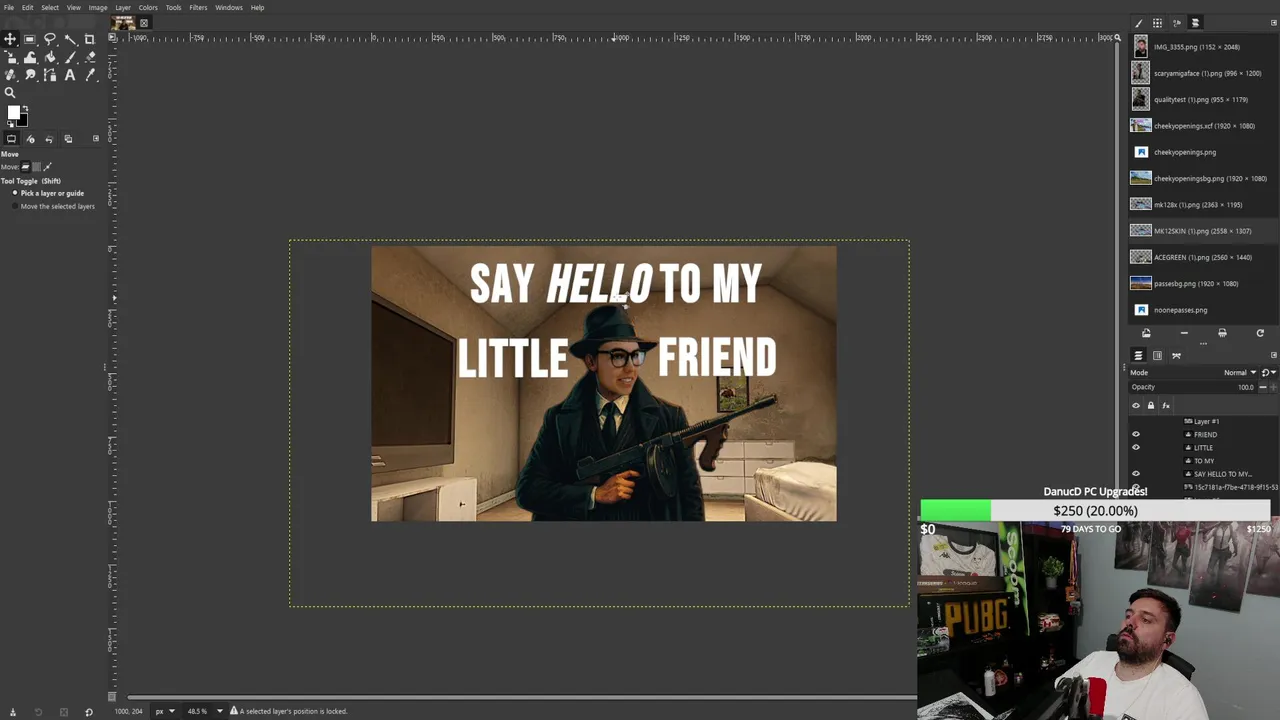
Task: Select the Smudge tool
Action: pos(30,75)
